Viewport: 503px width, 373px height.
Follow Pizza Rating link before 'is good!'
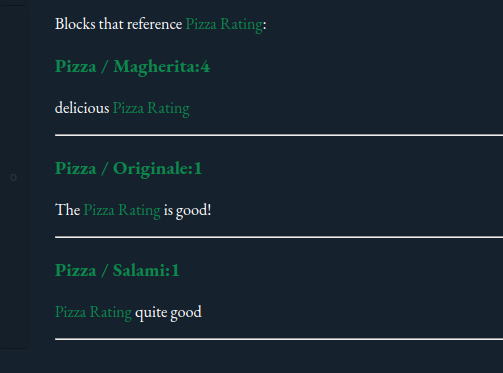122,210
